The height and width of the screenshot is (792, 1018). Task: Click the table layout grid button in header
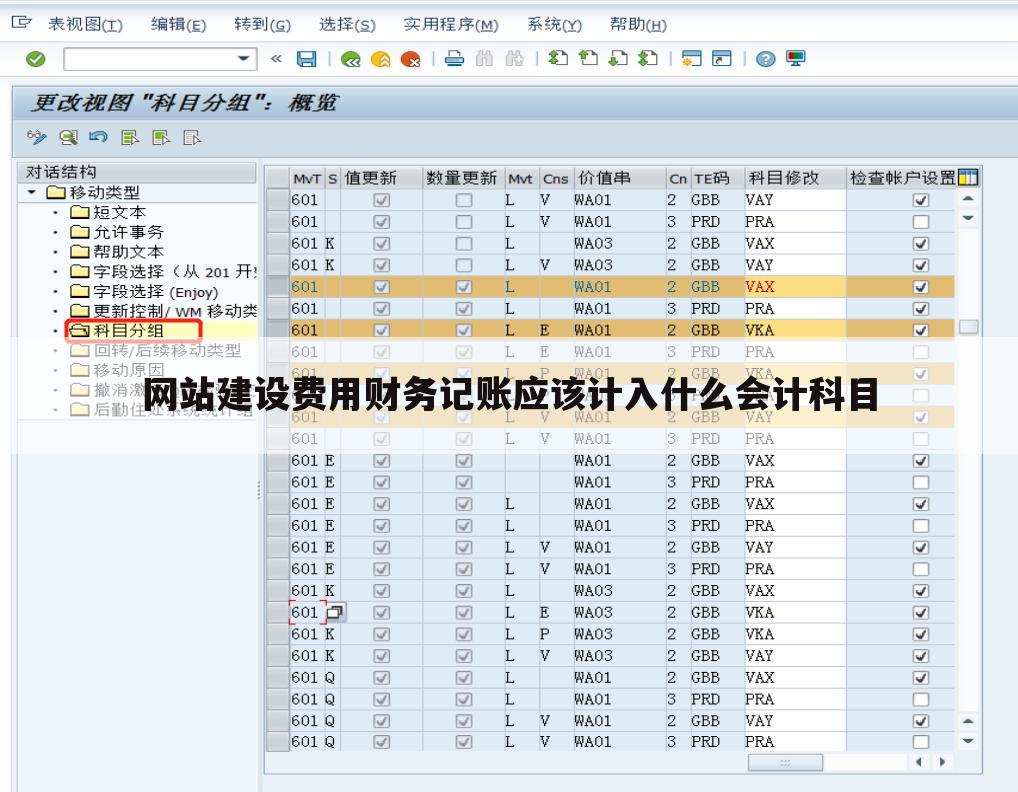(966, 177)
